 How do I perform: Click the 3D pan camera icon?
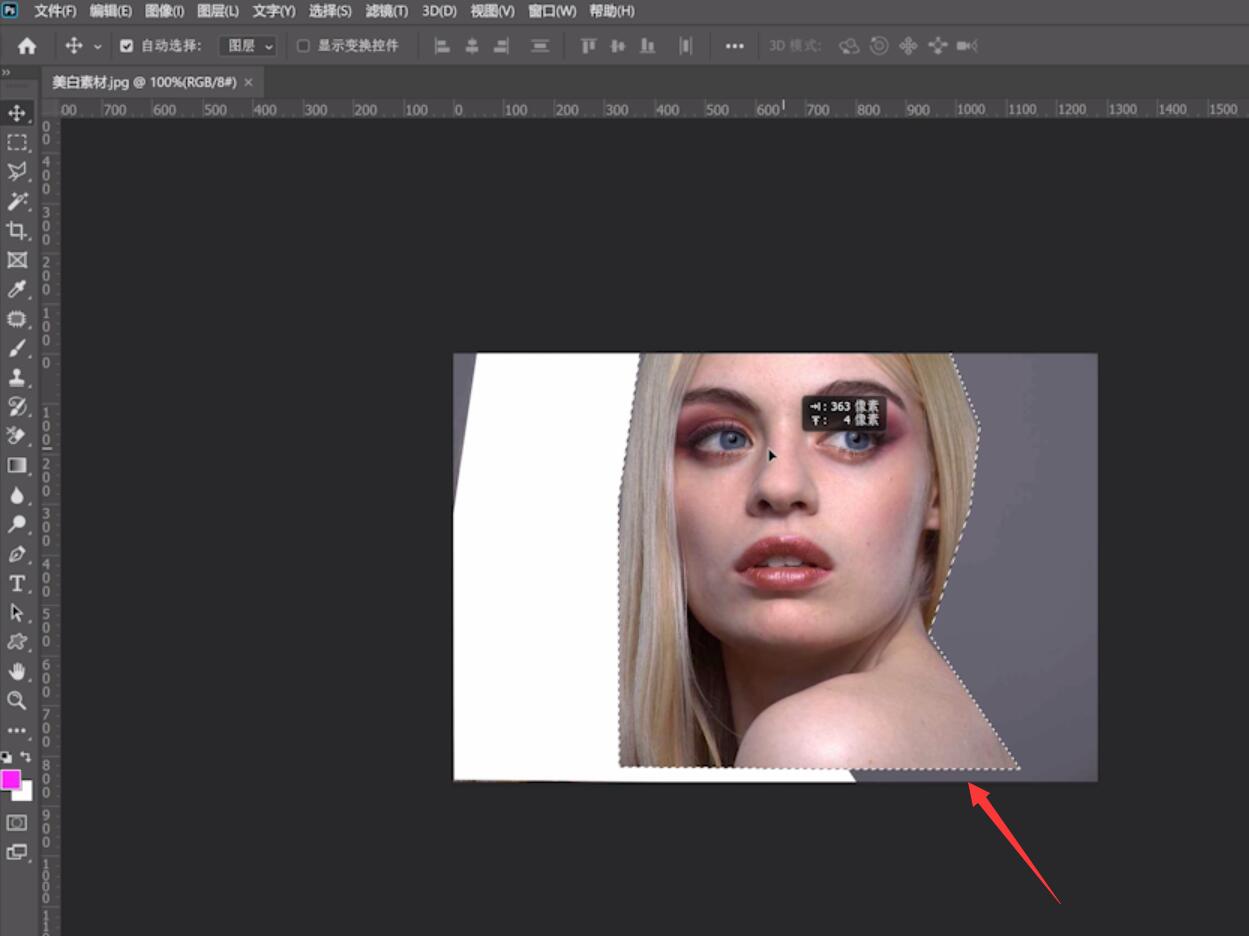point(908,46)
